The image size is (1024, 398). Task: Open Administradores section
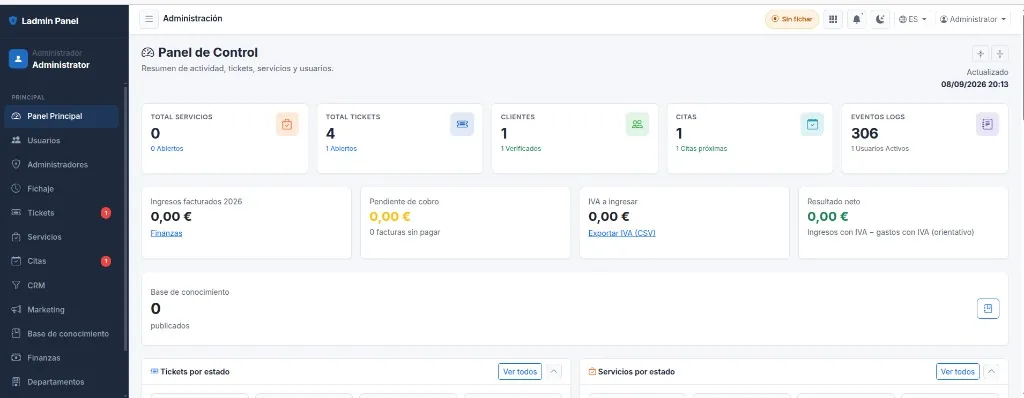pos(61,165)
